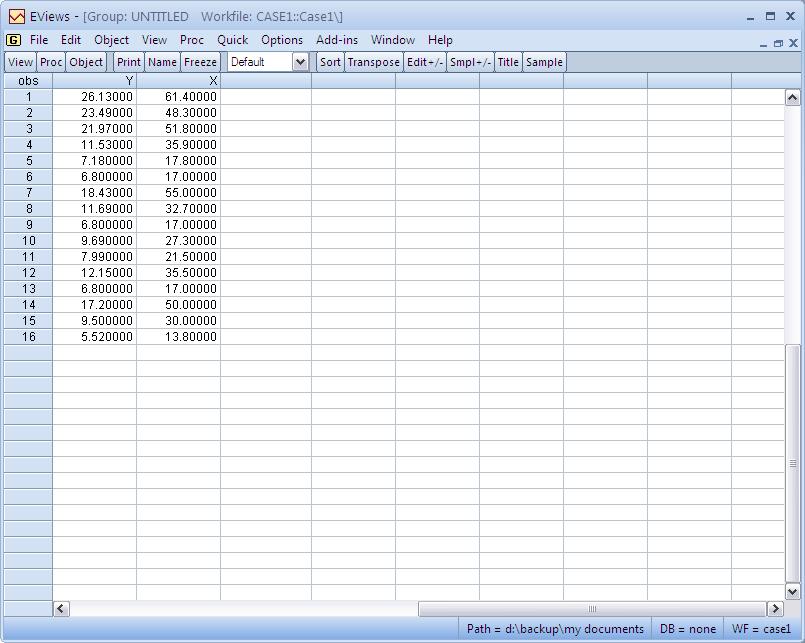Expand the Default display dropdown arrow
805x643 pixels.
pyautogui.click(x=300, y=62)
